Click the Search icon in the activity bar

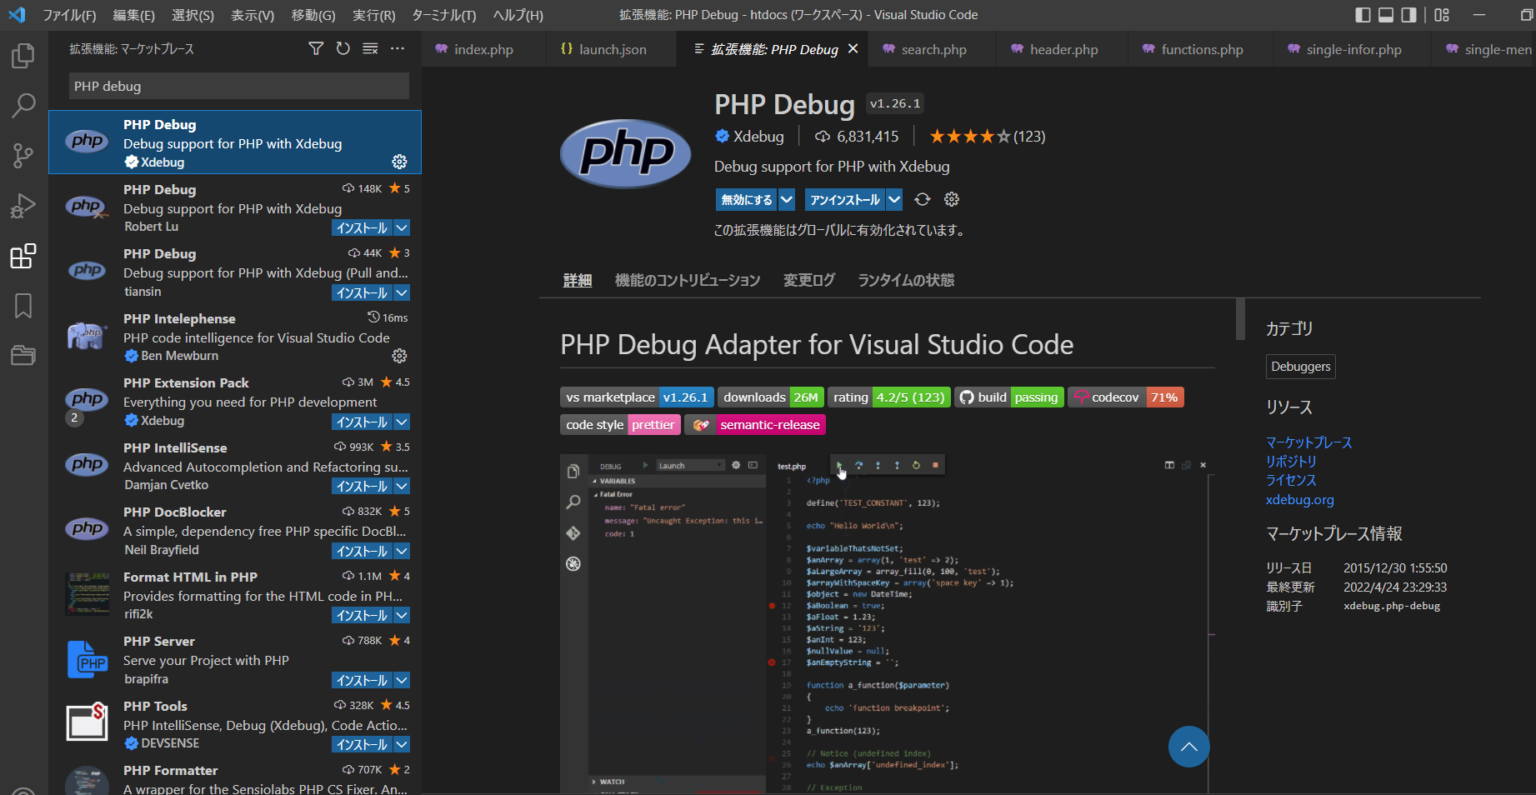pyautogui.click(x=23, y=106)
